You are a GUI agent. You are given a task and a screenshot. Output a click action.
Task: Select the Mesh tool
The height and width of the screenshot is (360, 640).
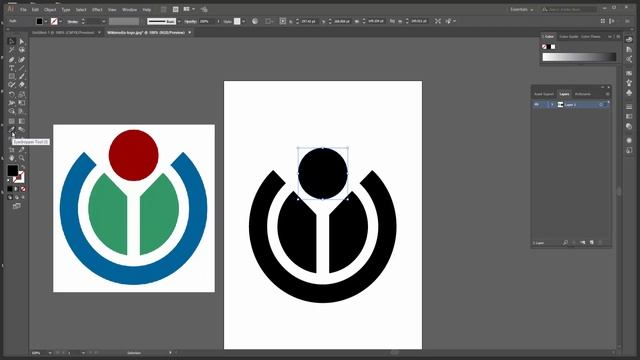(x=11, y=121)
